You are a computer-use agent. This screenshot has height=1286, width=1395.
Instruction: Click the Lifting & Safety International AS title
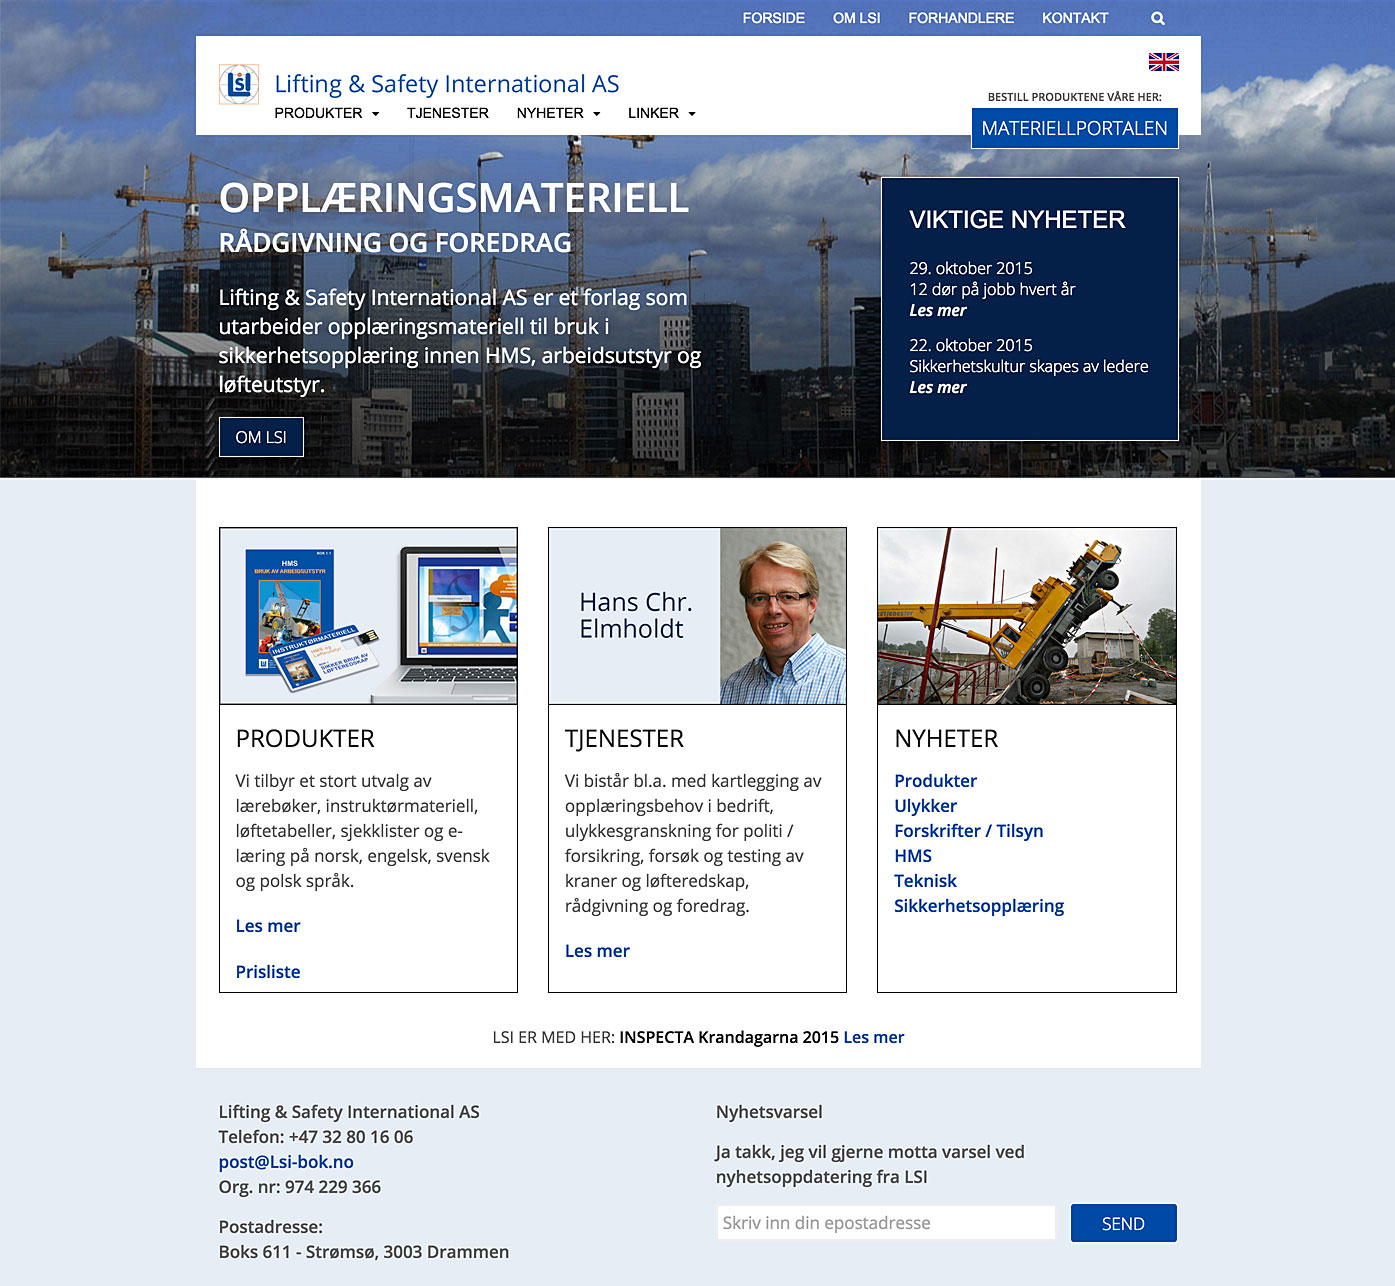[447, 84]
